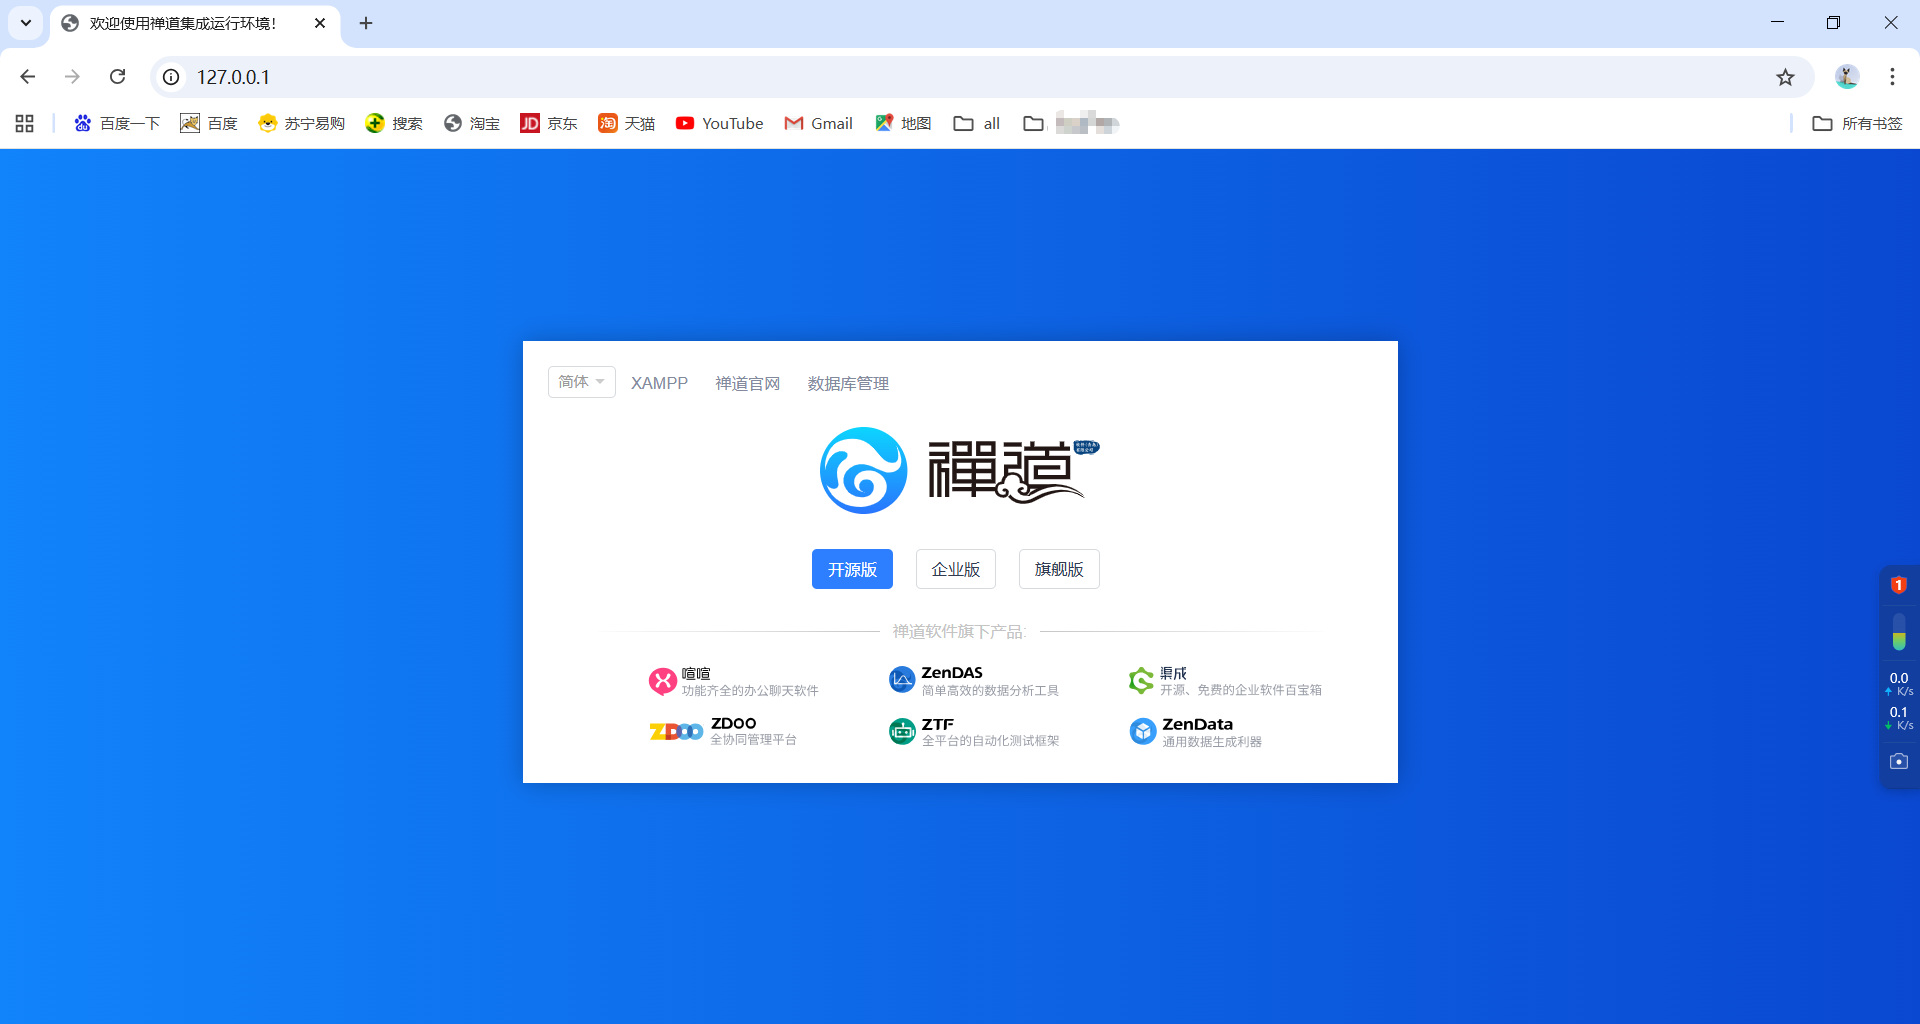Viewport: 1920px width, 1024px height.
Task: Open 苏宁易购 bookmark
Action: (x=301, y=123)
